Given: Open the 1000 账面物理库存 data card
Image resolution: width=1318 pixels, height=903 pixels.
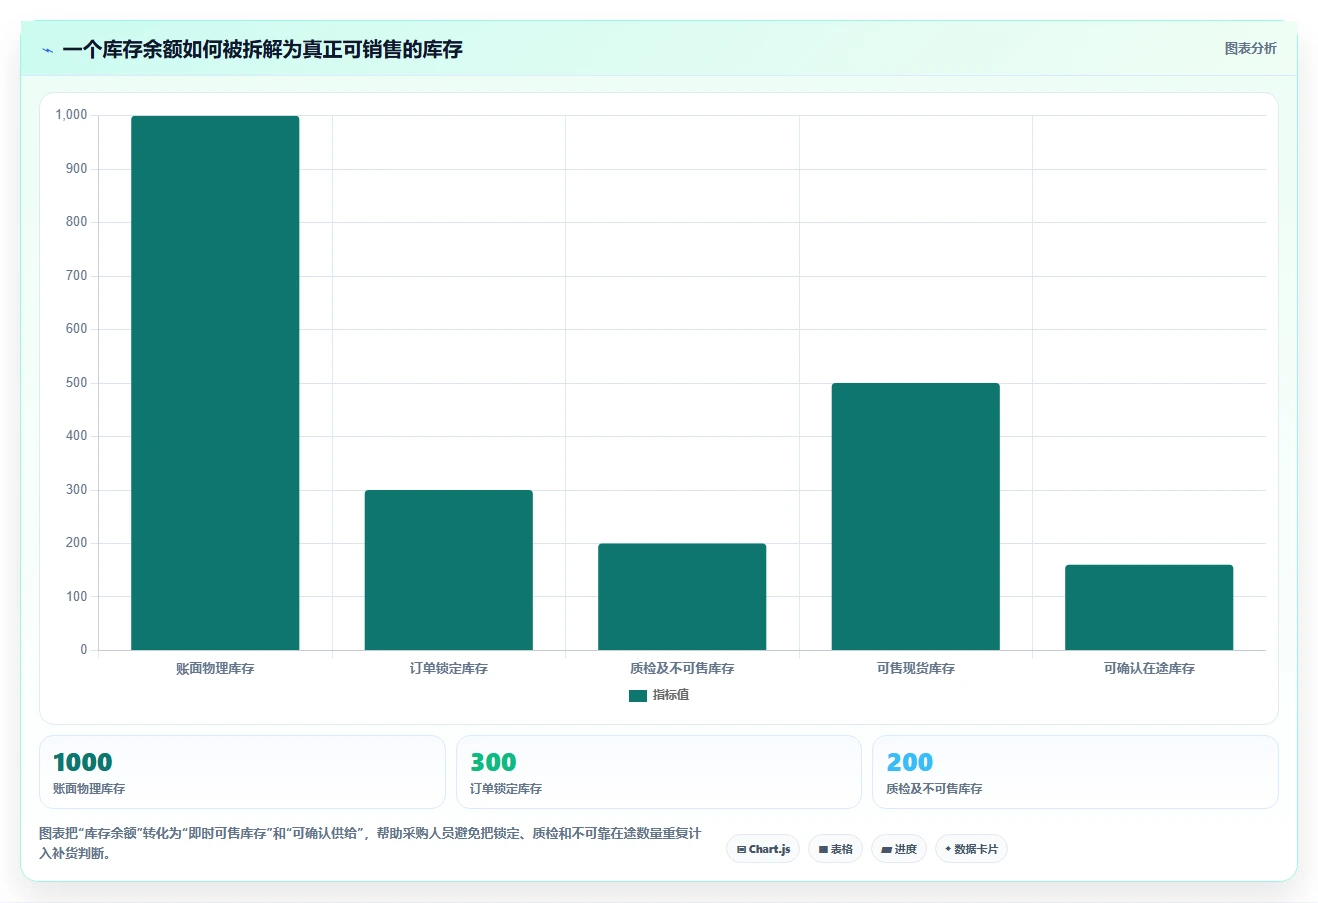Looking at the screenshot, I should click(x=242, y=772).
